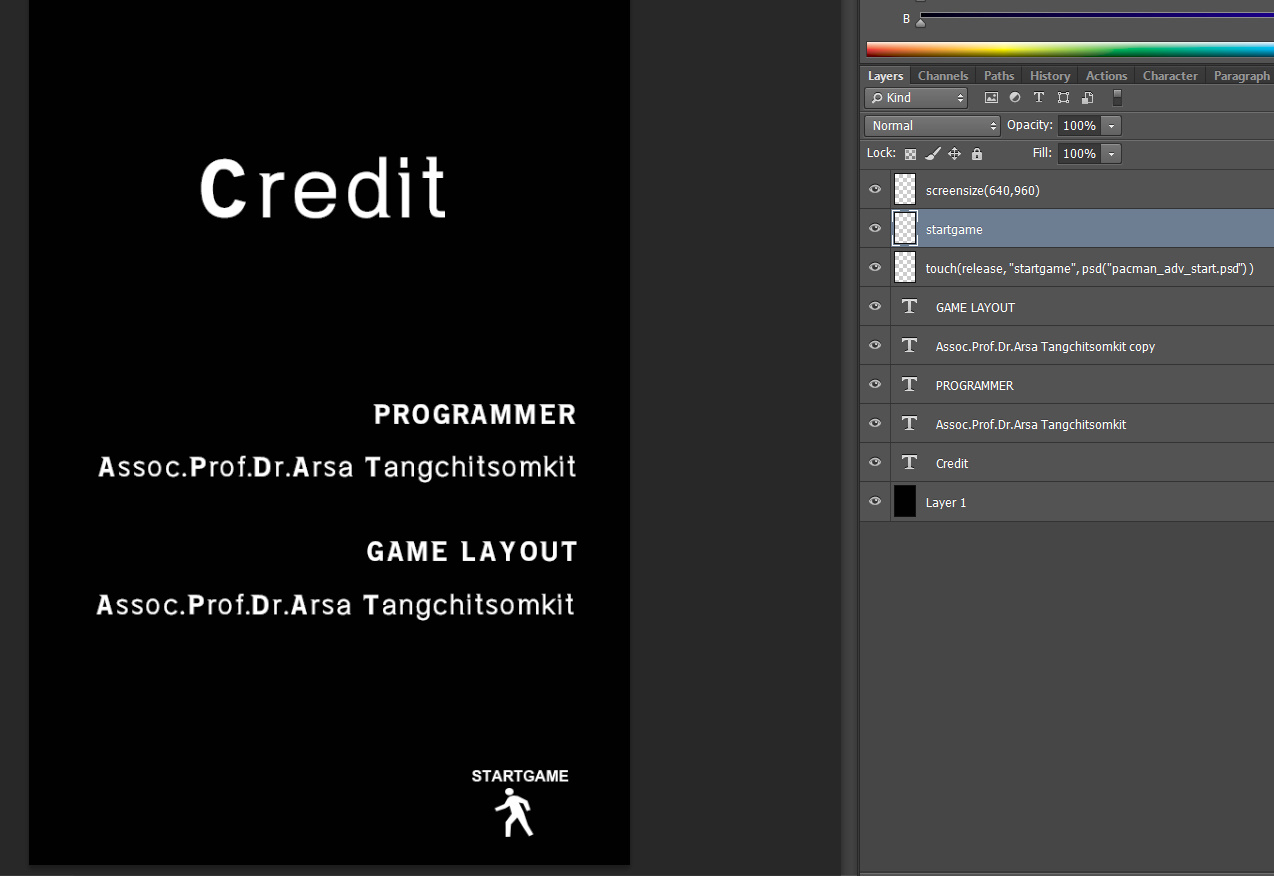
Task: Open the blend mode dropdown showing Normal
Action: point(931,125)
